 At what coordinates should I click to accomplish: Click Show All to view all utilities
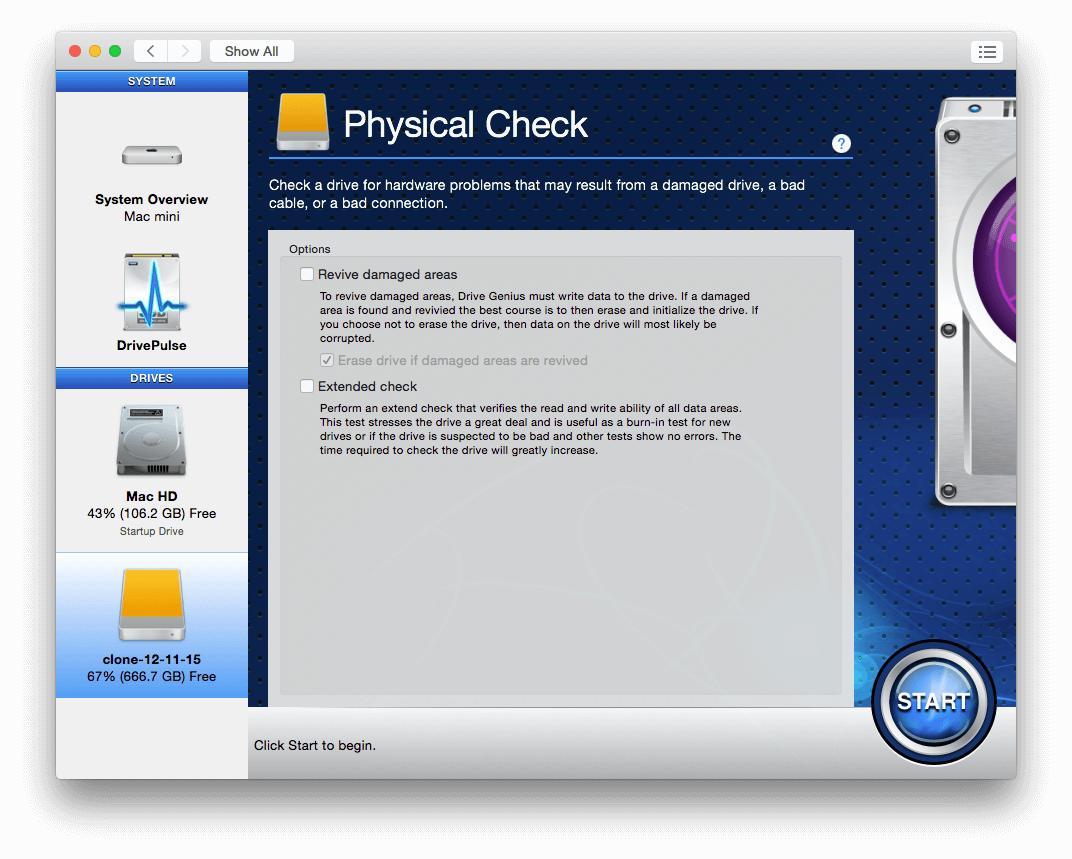point(251,50)
